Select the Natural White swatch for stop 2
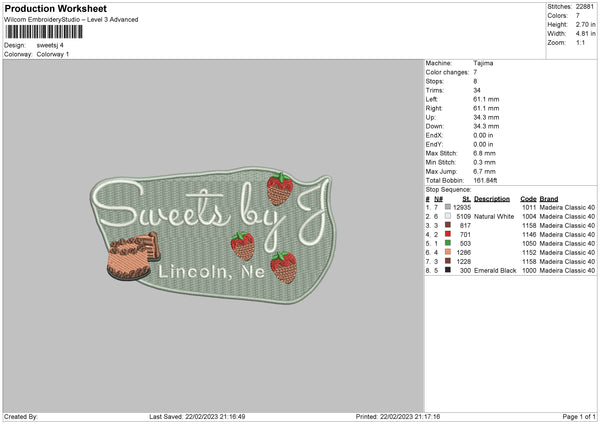This screenshot has height=424, width=600. [x=448, y=216]
